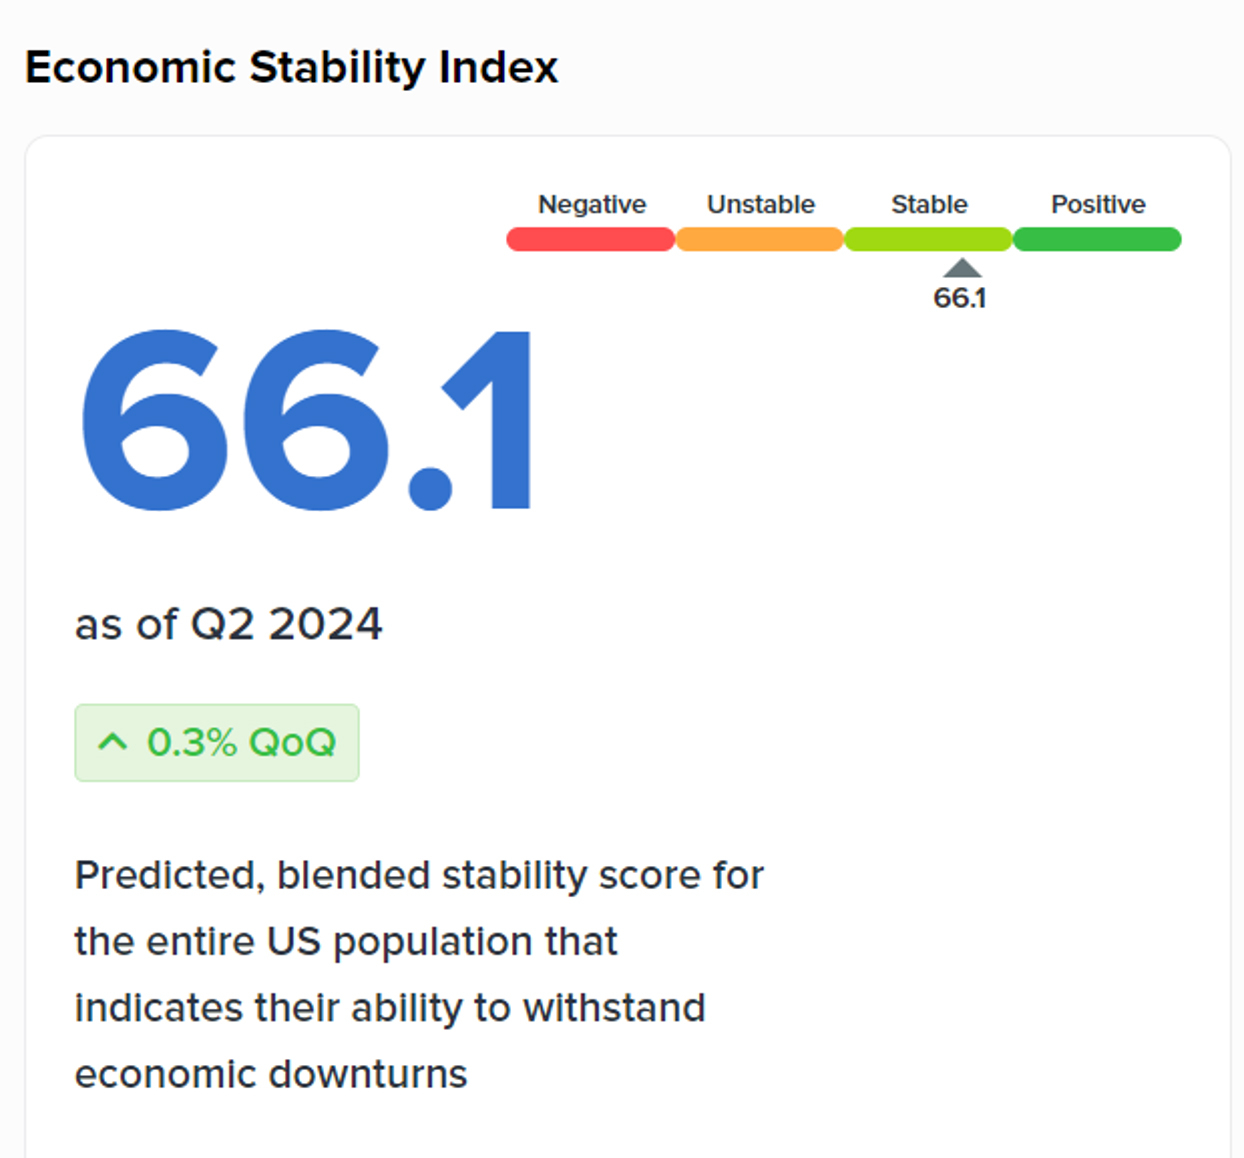Click the Unstable legend label
Viewport: 1244px width, 1158px height.
(761, 204)
